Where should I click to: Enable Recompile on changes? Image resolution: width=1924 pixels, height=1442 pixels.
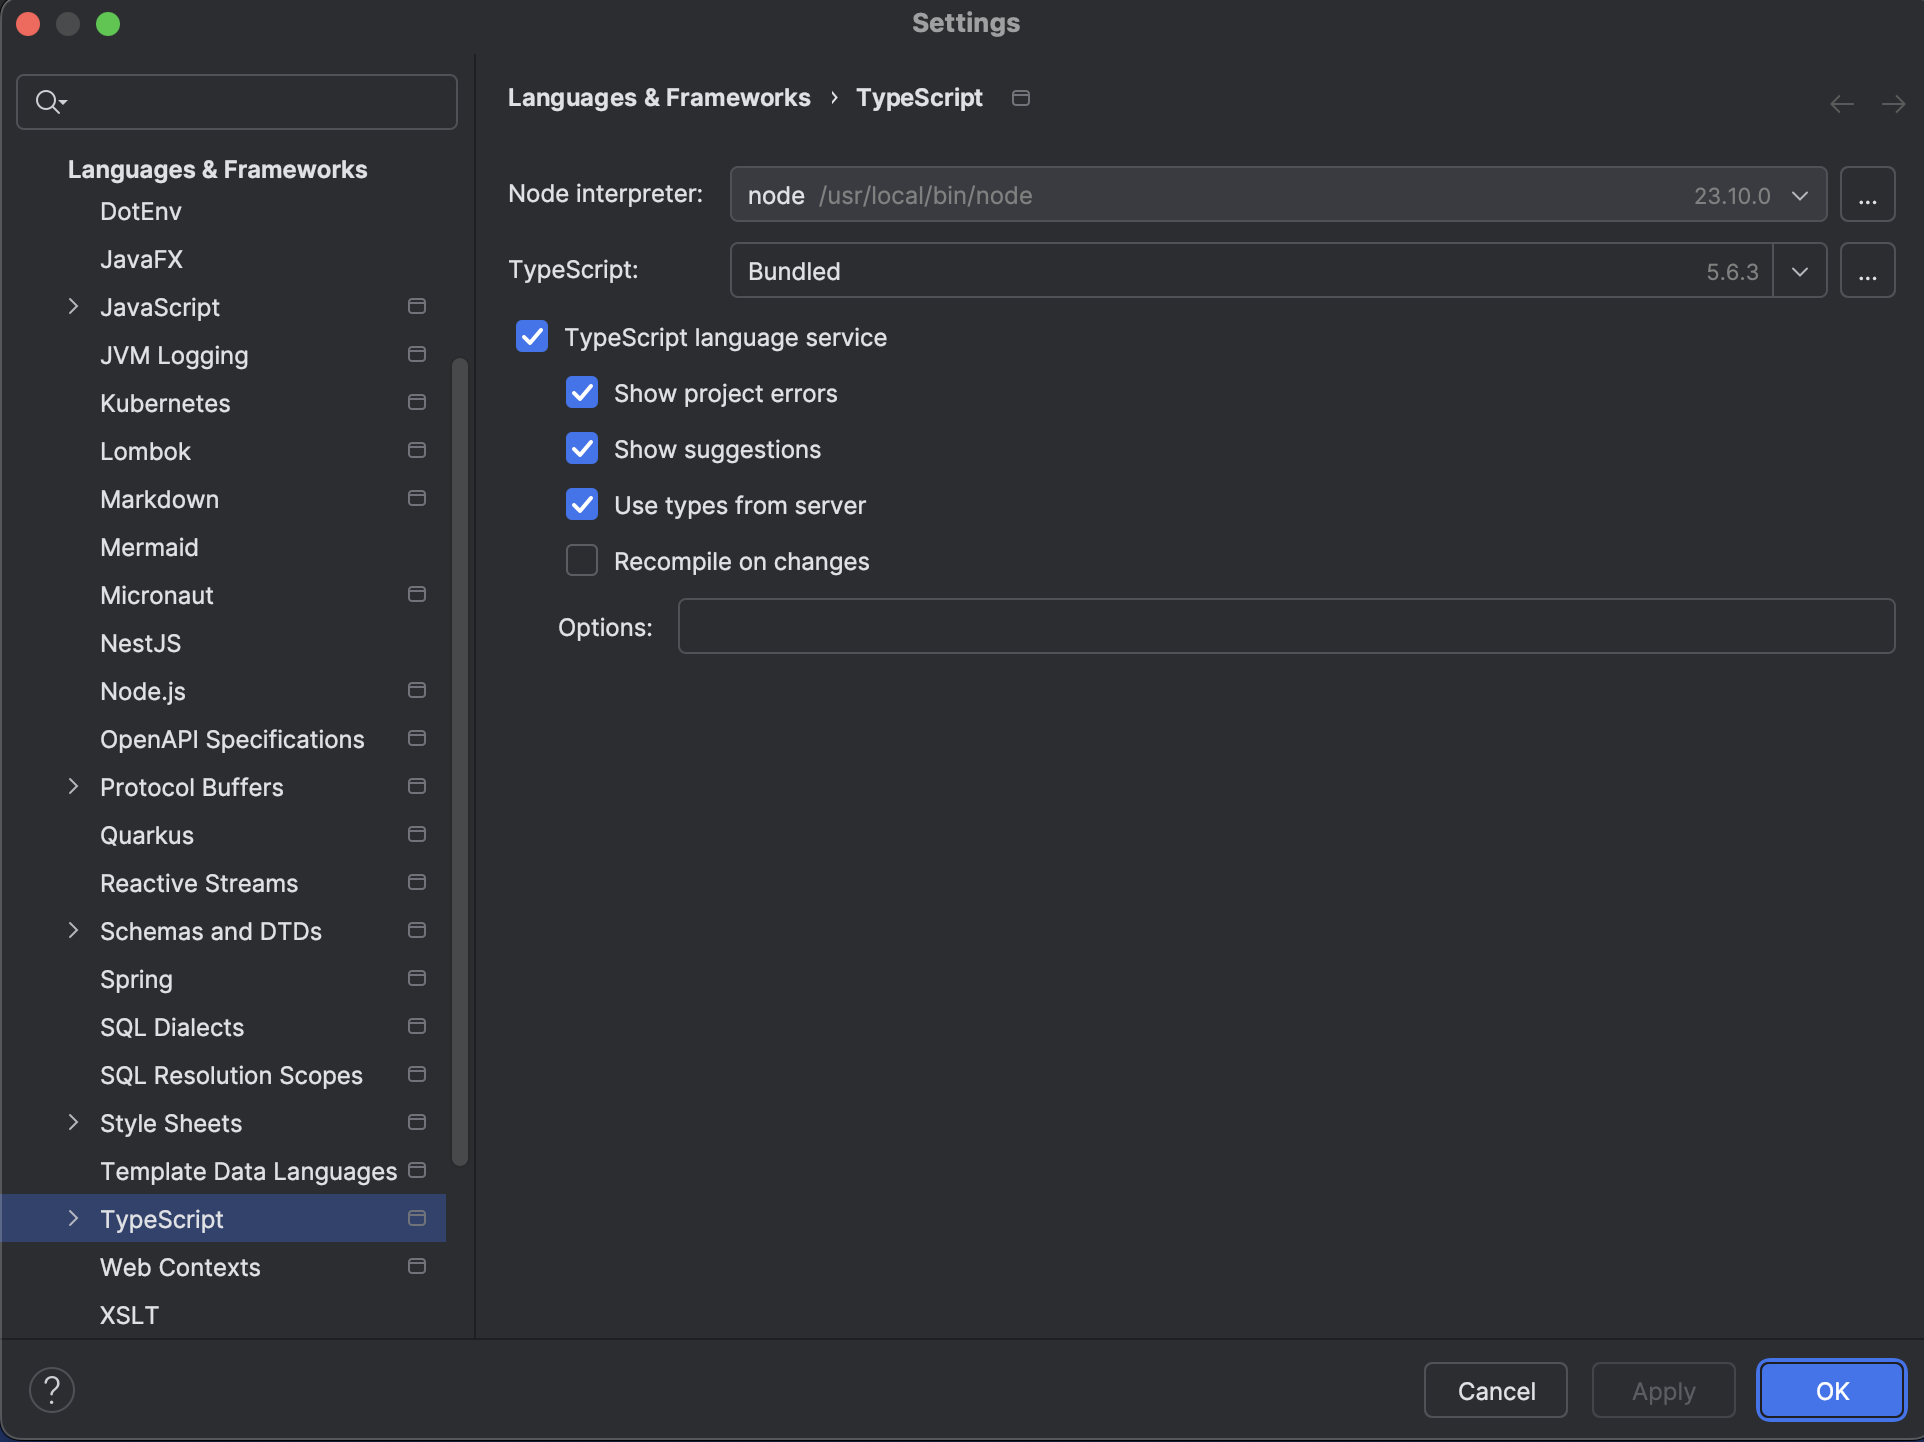click(582, 561)
